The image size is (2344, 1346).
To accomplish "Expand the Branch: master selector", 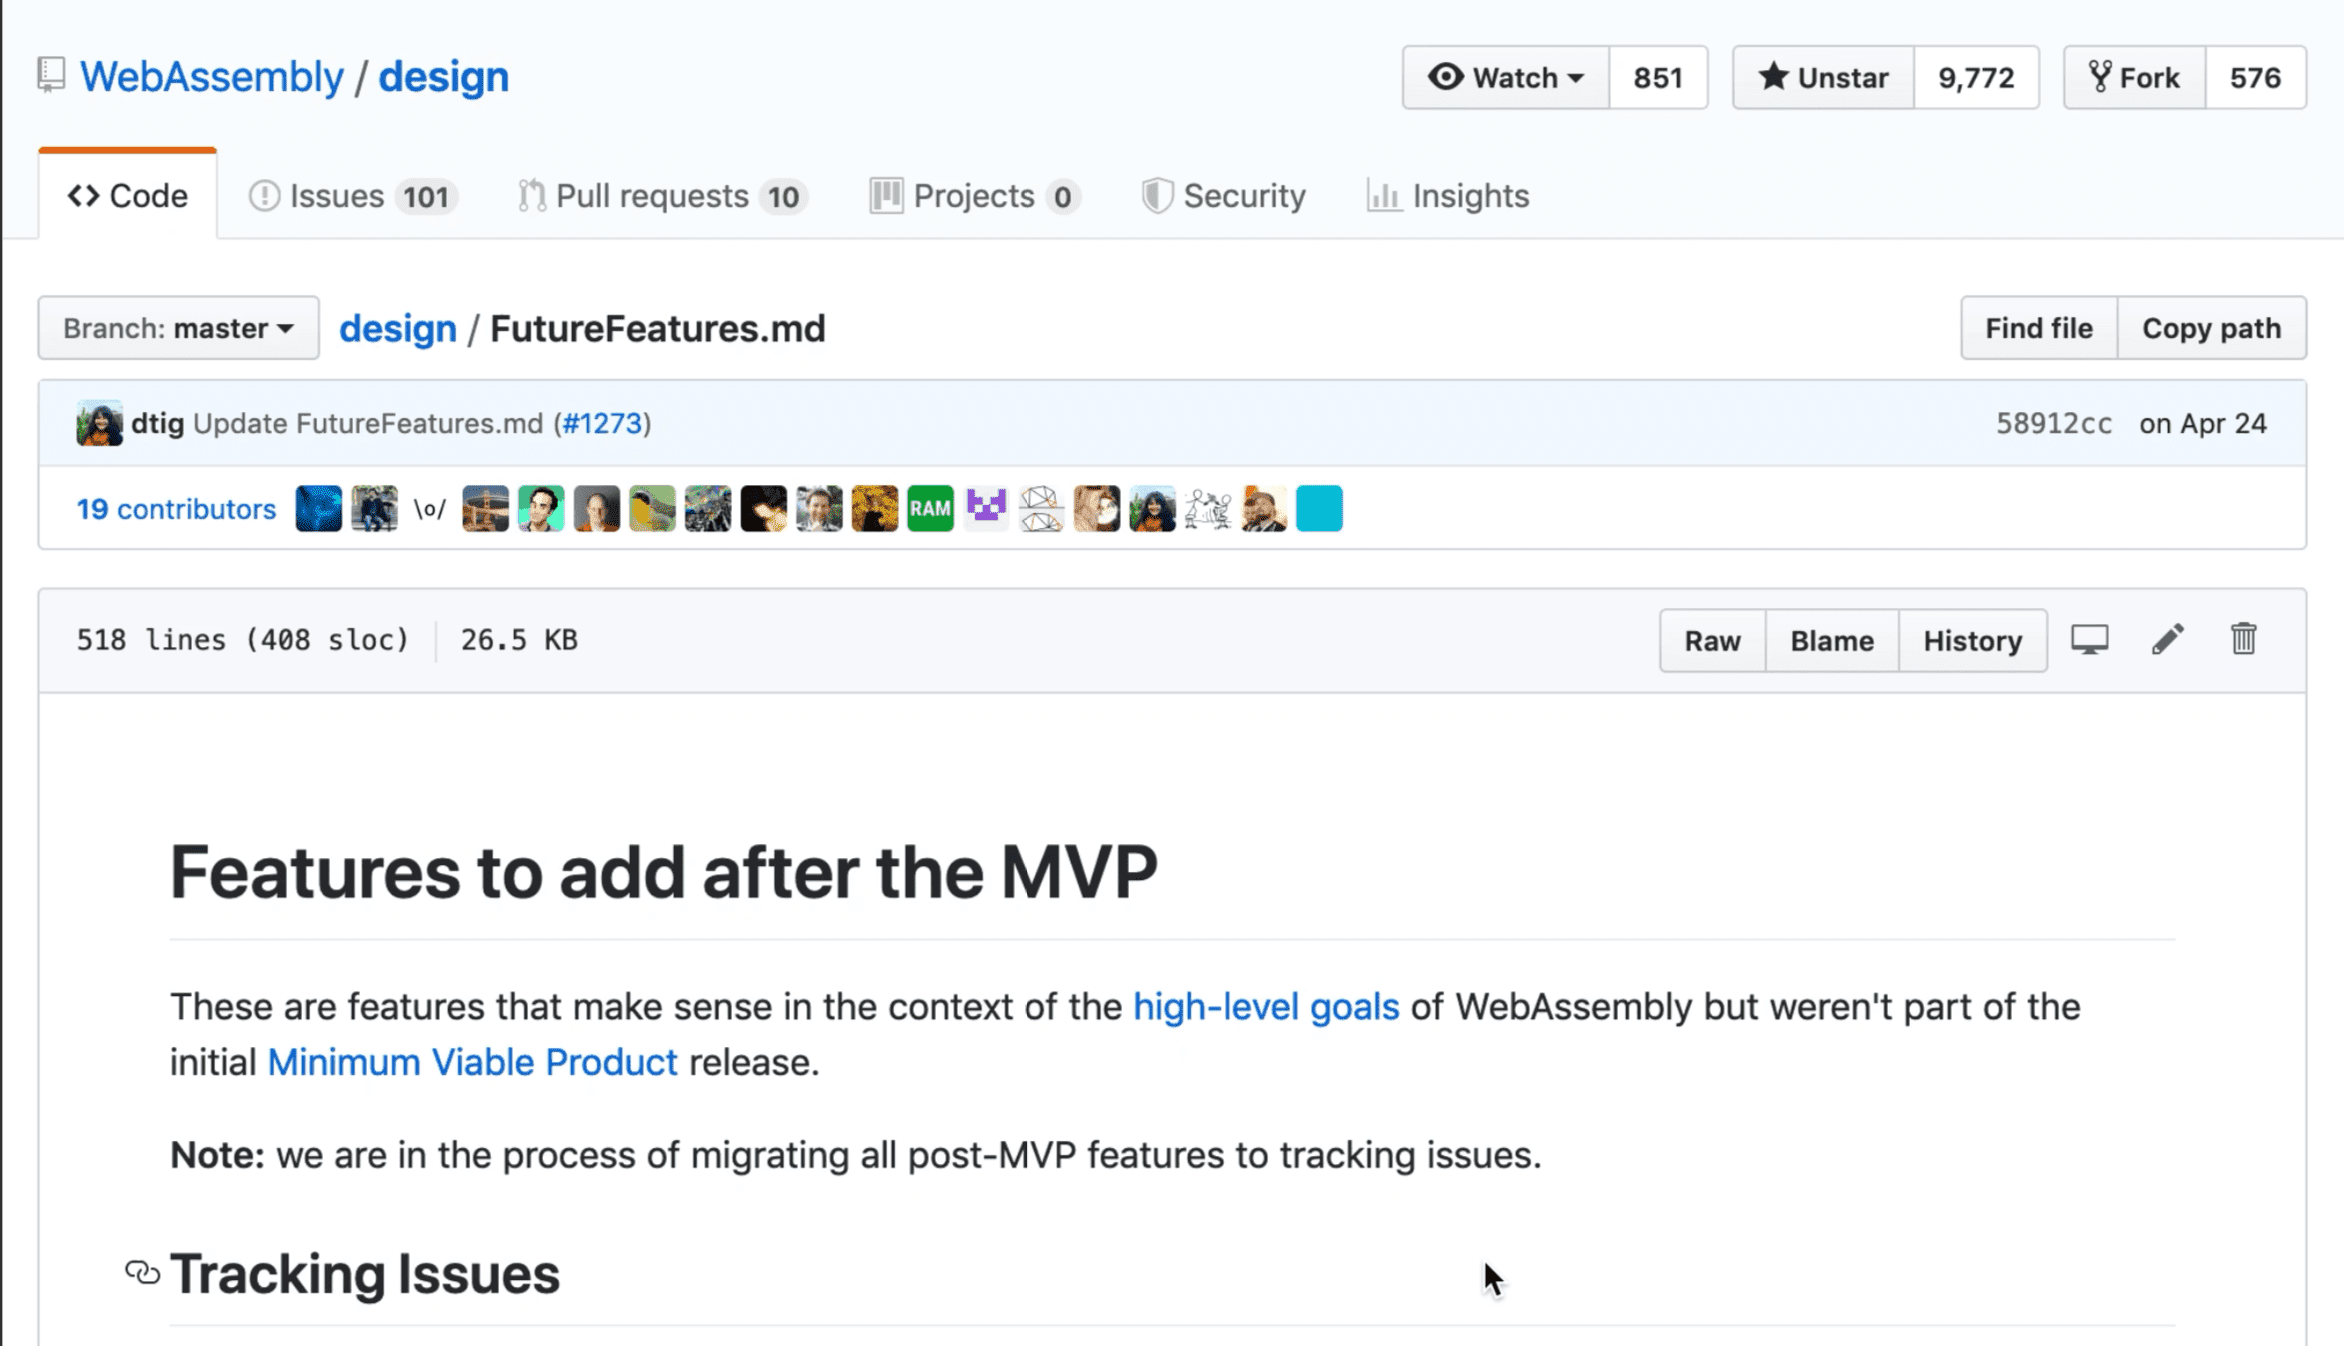I will (x=179, y=328).
